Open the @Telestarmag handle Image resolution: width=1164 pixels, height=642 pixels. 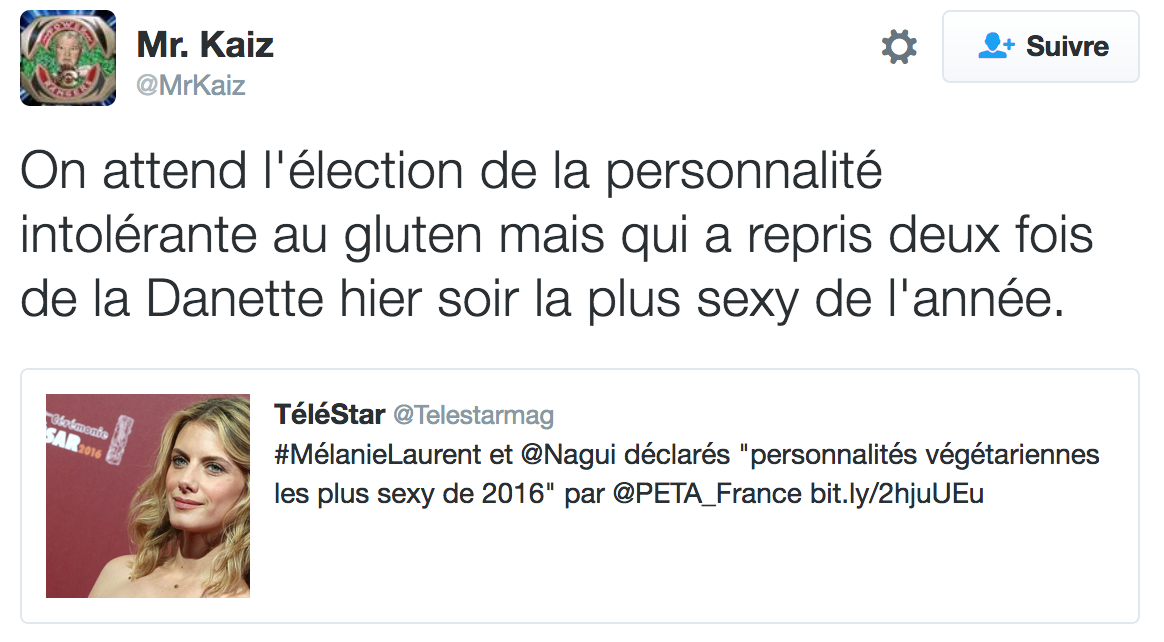point(473,415)
